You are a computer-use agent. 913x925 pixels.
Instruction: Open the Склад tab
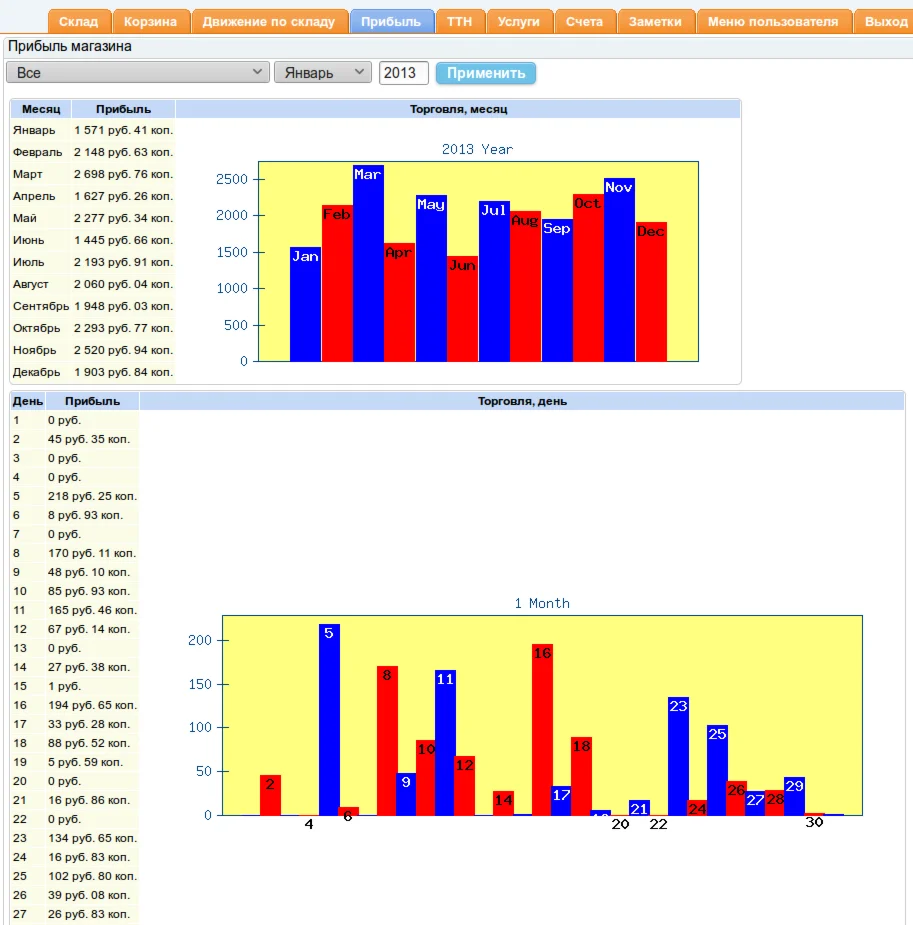79,22
